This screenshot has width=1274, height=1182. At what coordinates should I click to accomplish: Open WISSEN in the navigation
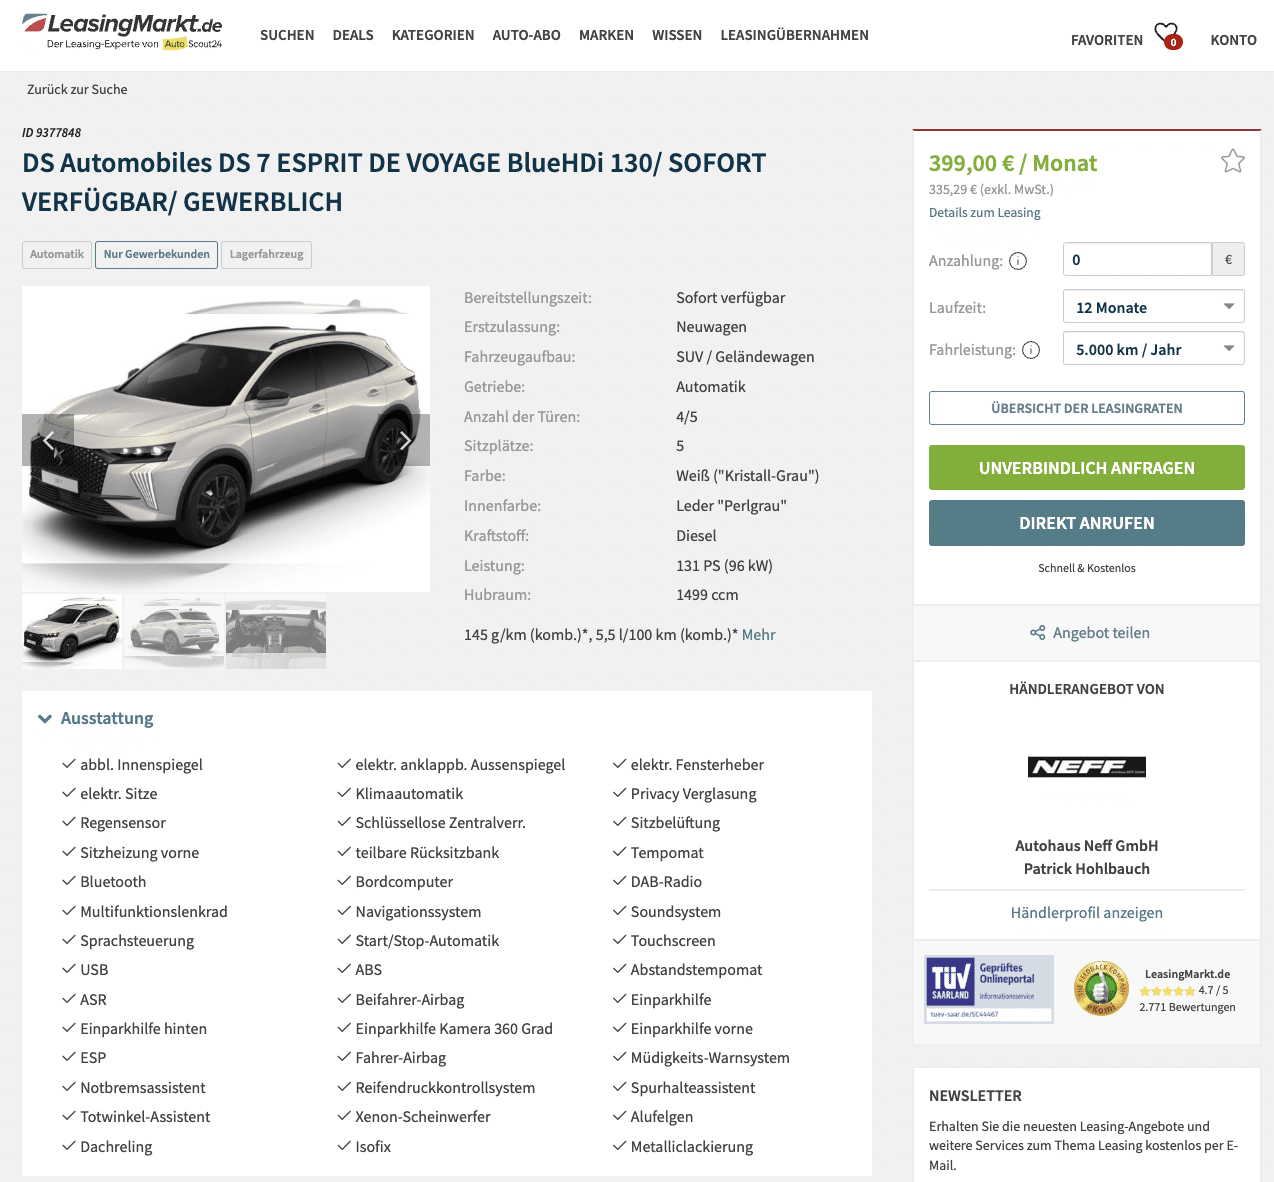(x=677, y=35)
